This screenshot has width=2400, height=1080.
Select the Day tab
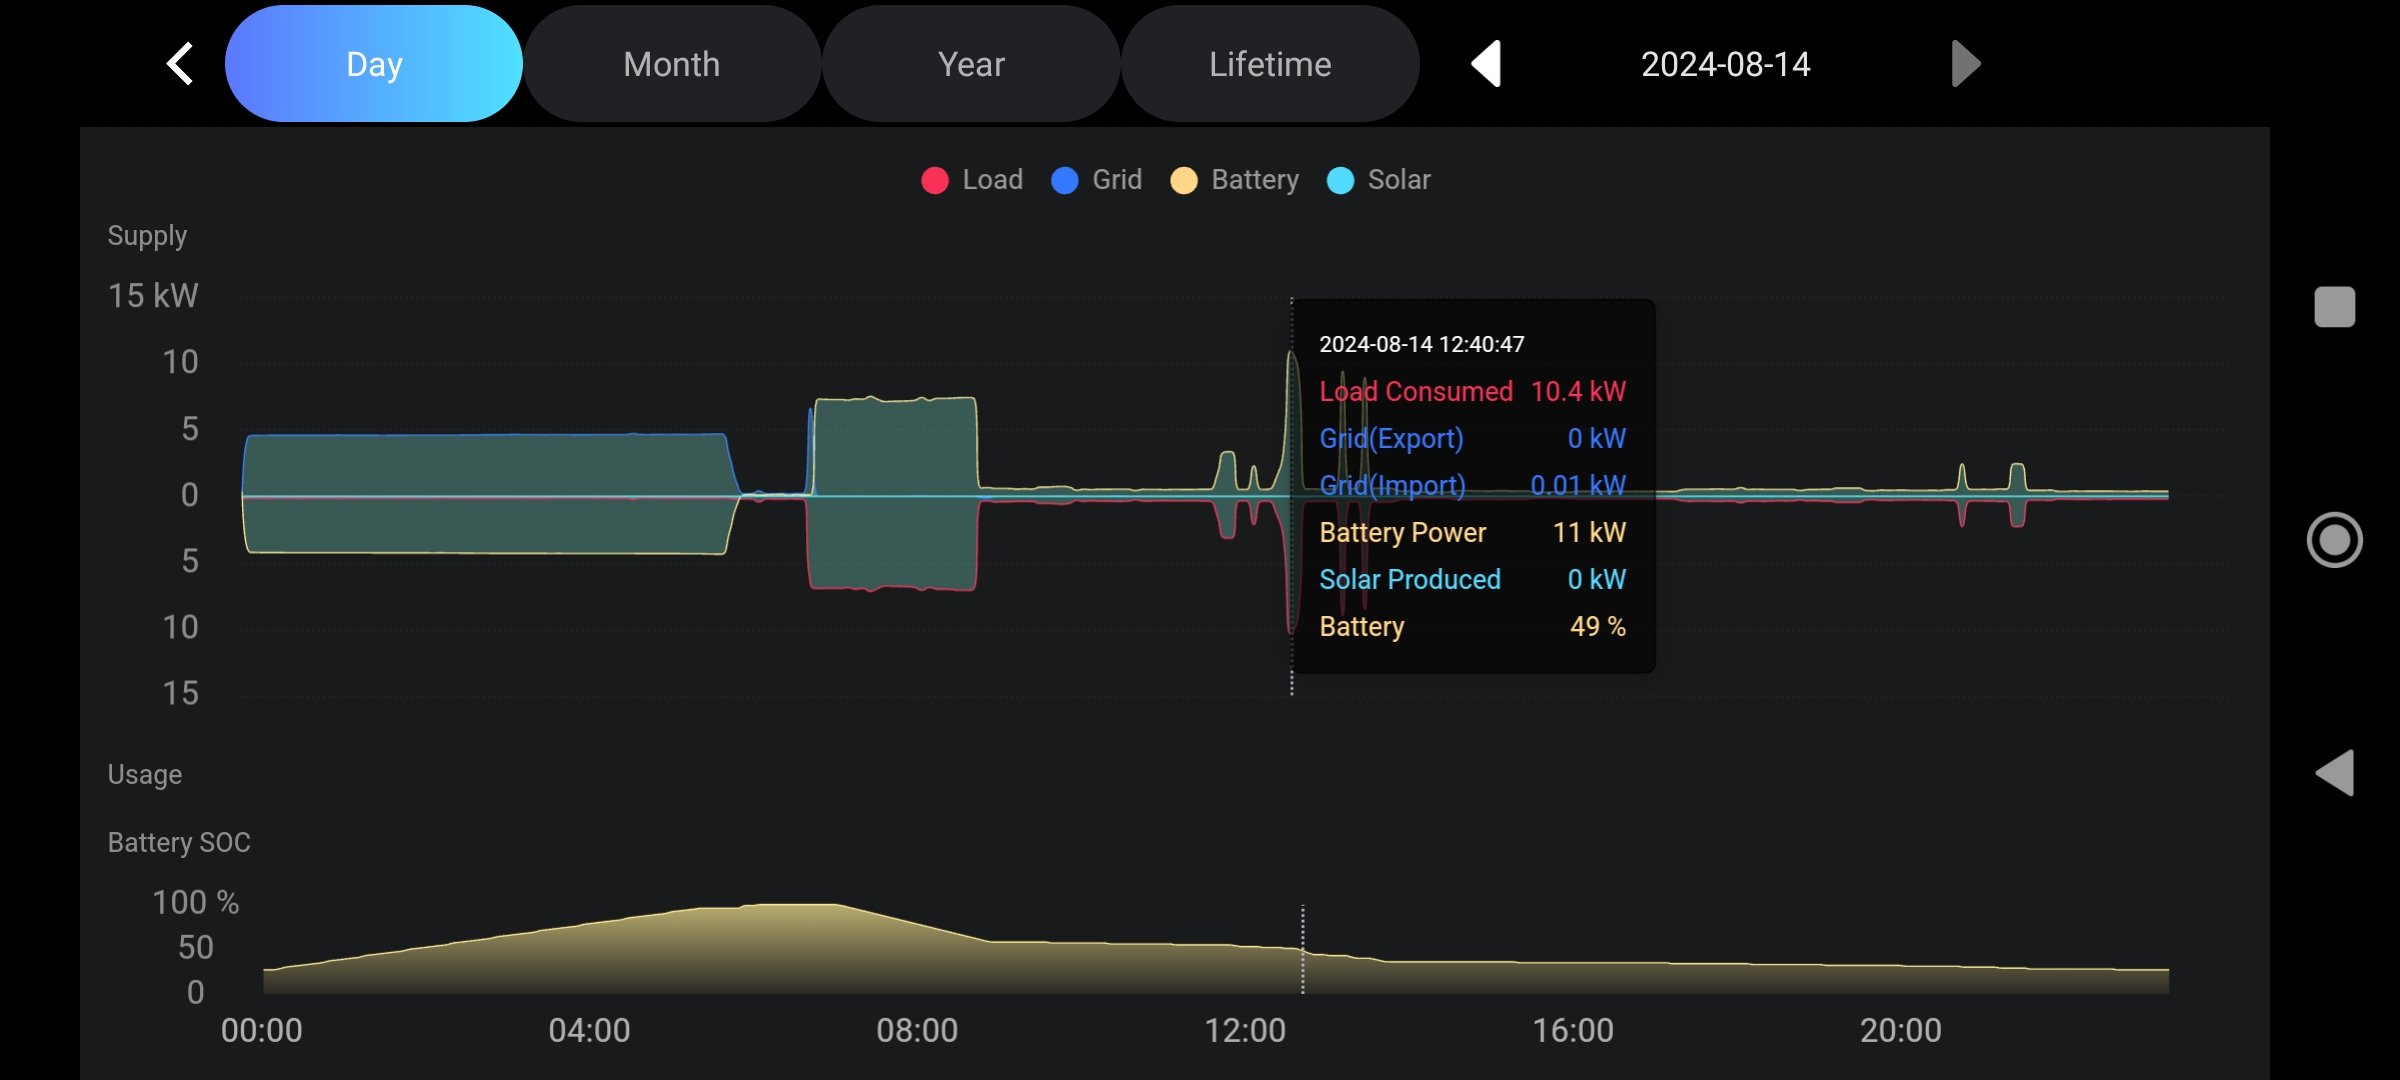point(374,64)
